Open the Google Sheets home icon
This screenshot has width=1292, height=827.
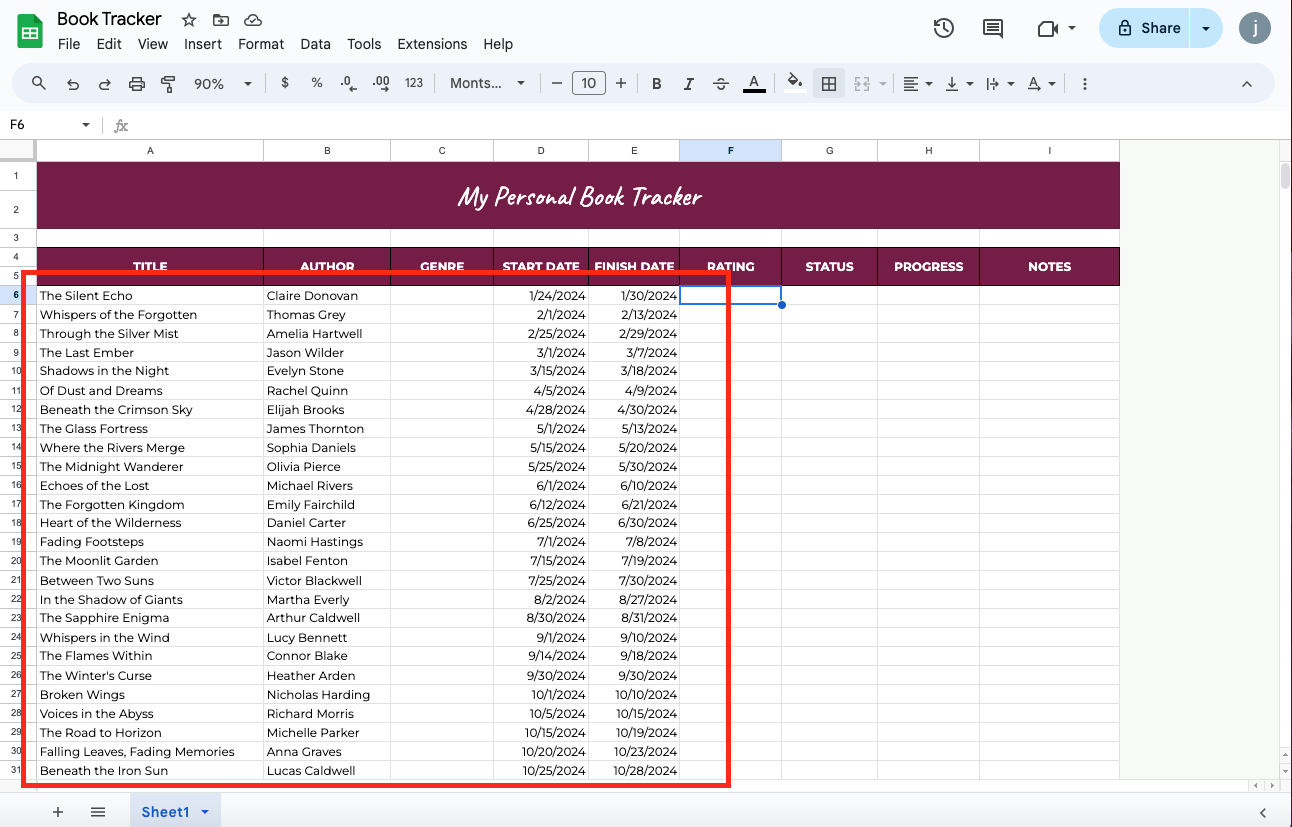tap(30, 31)
